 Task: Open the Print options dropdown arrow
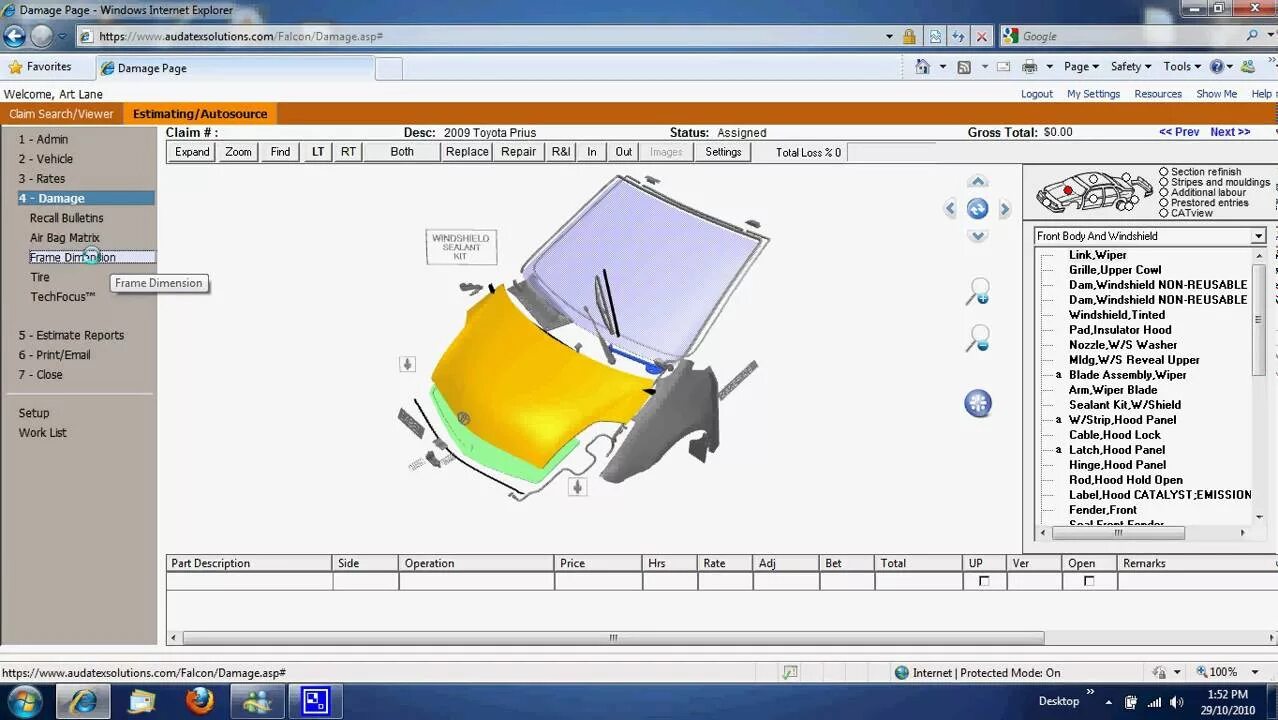pyautogui.click(x=1049, y=67)
